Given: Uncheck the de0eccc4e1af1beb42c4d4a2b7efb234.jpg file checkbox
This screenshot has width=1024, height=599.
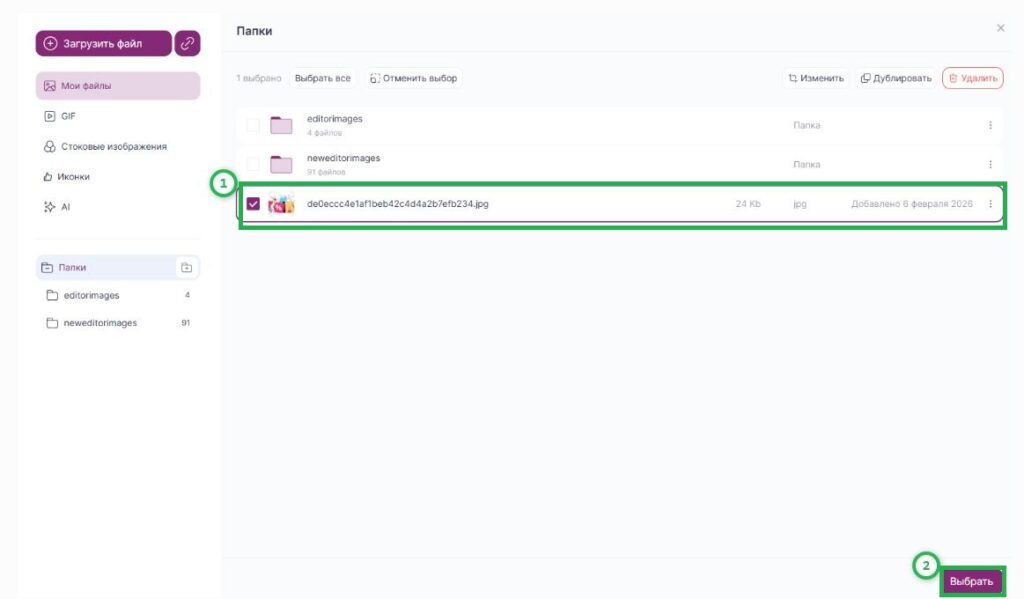Looking at the screenshot, I should [x=253, y=204].
